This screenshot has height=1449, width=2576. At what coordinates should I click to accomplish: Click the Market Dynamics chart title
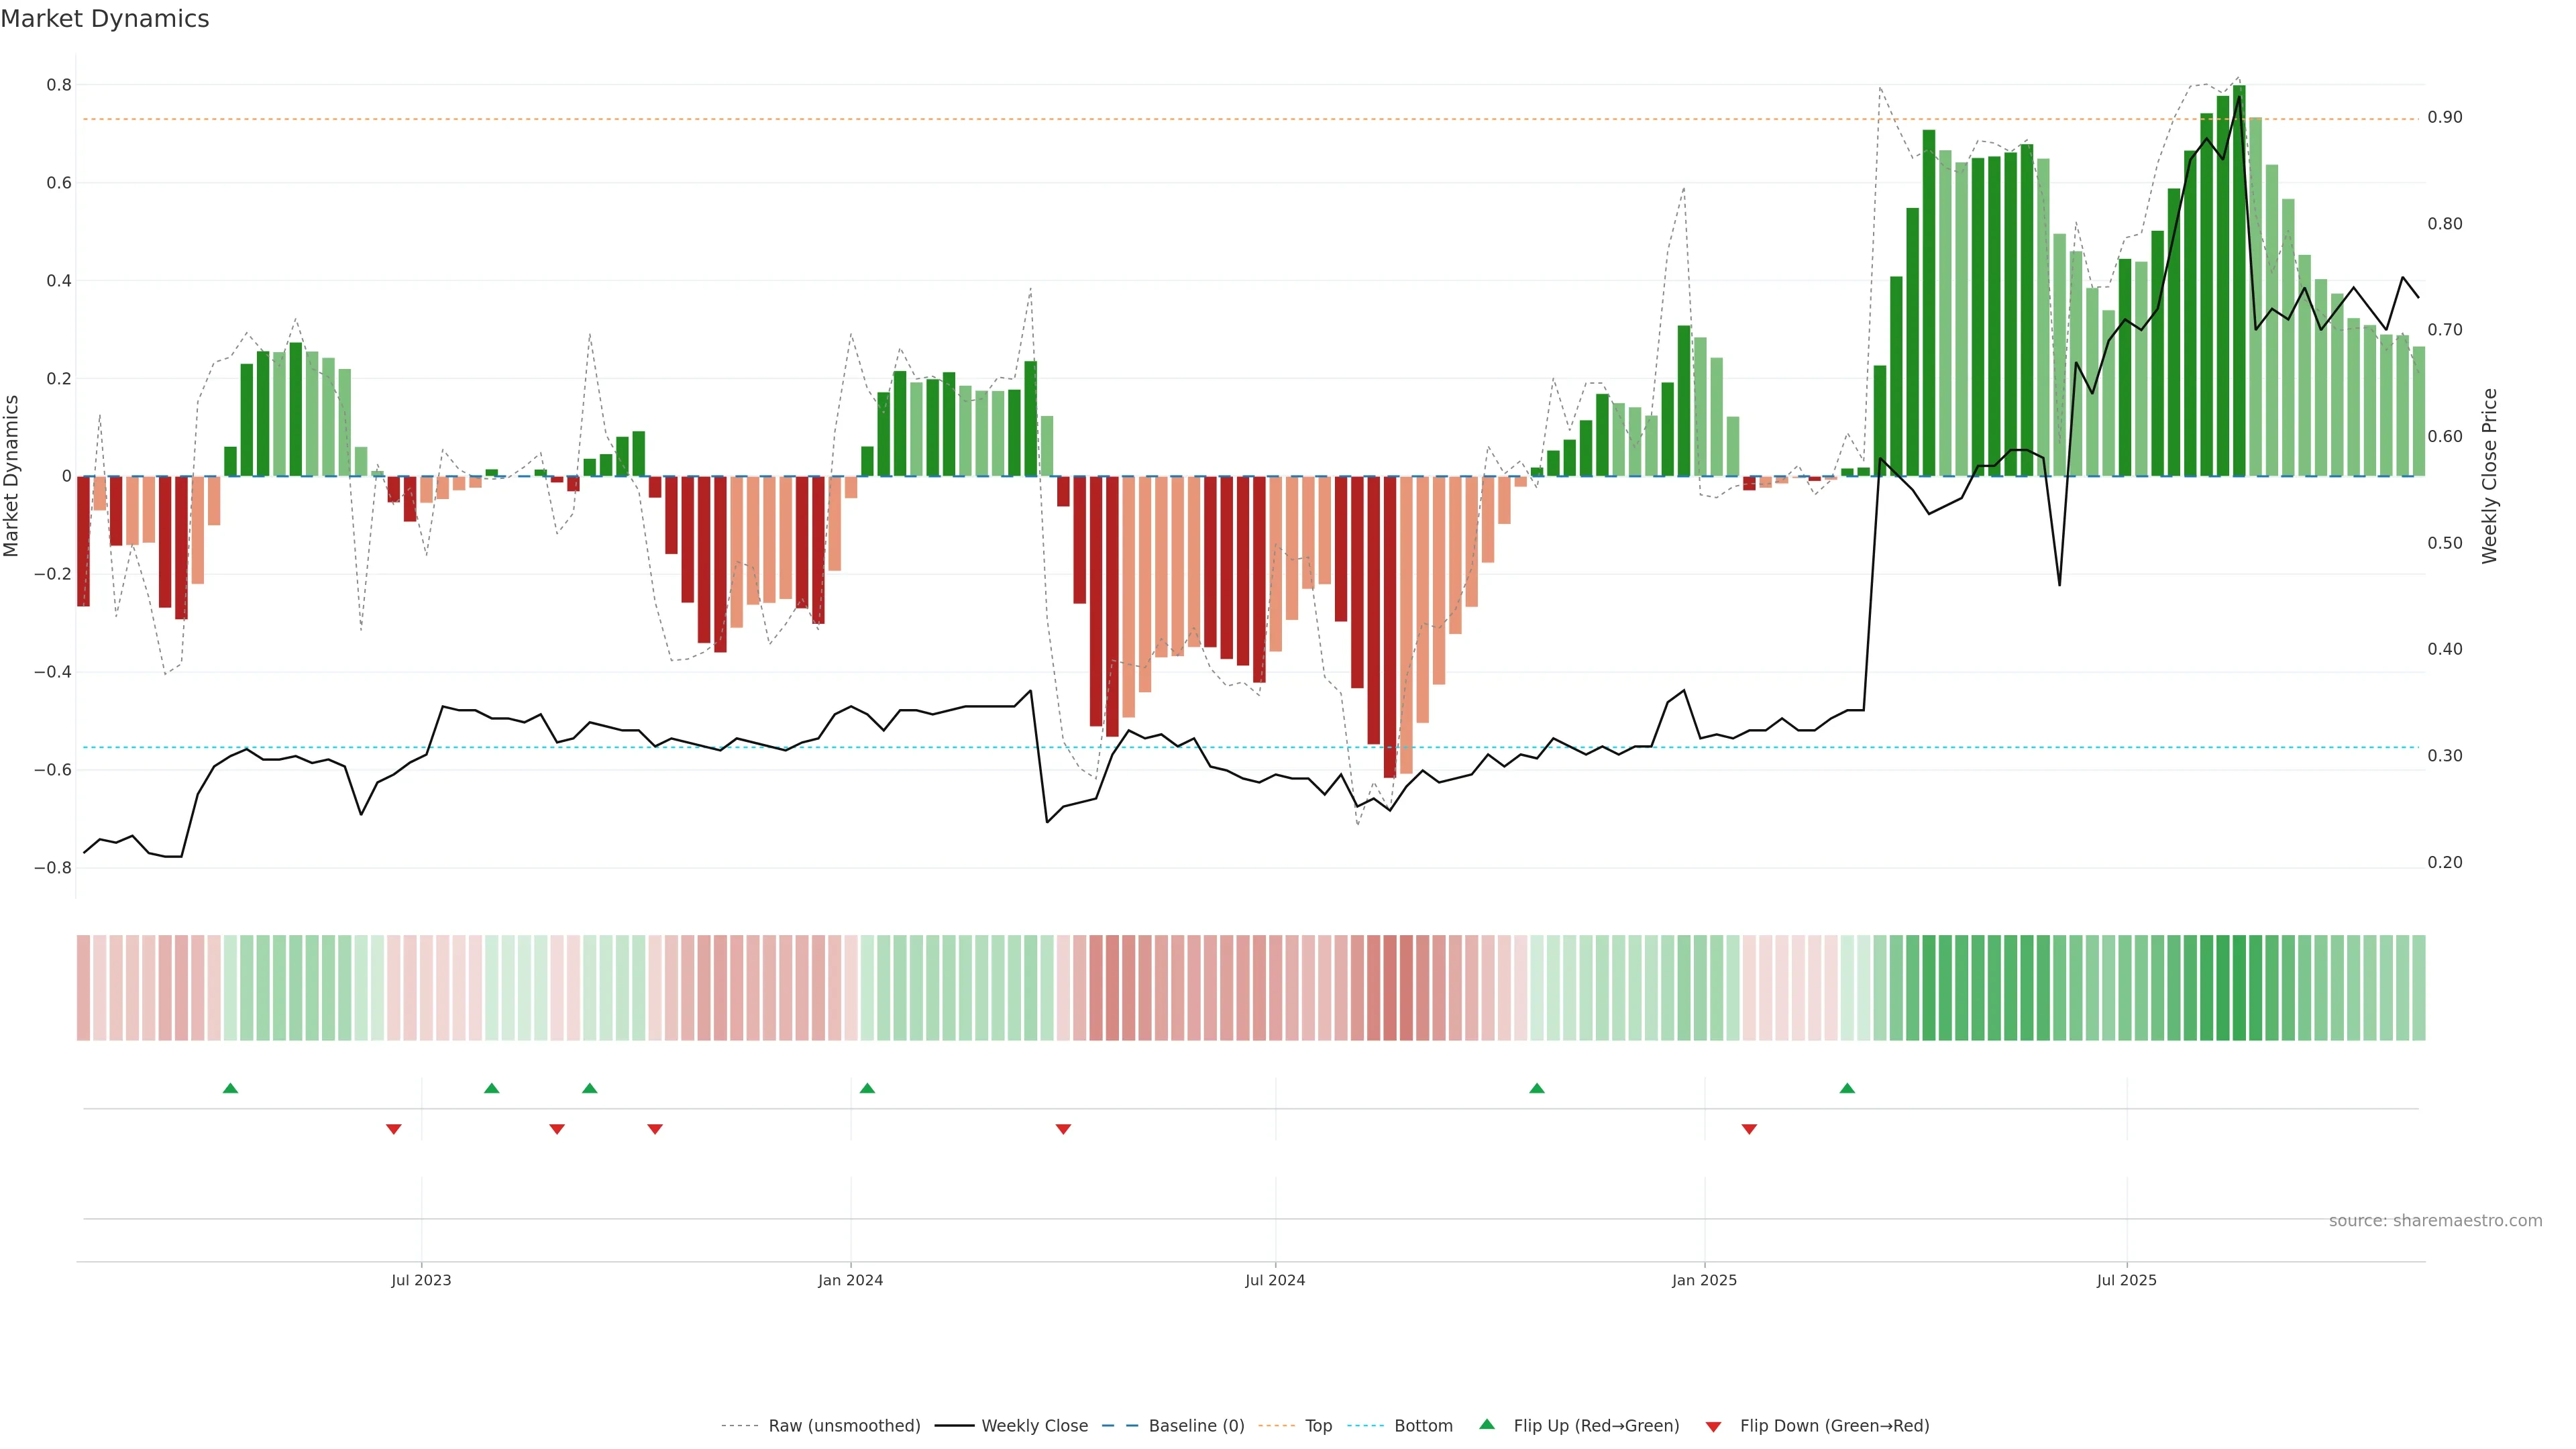tap(105, 19)
